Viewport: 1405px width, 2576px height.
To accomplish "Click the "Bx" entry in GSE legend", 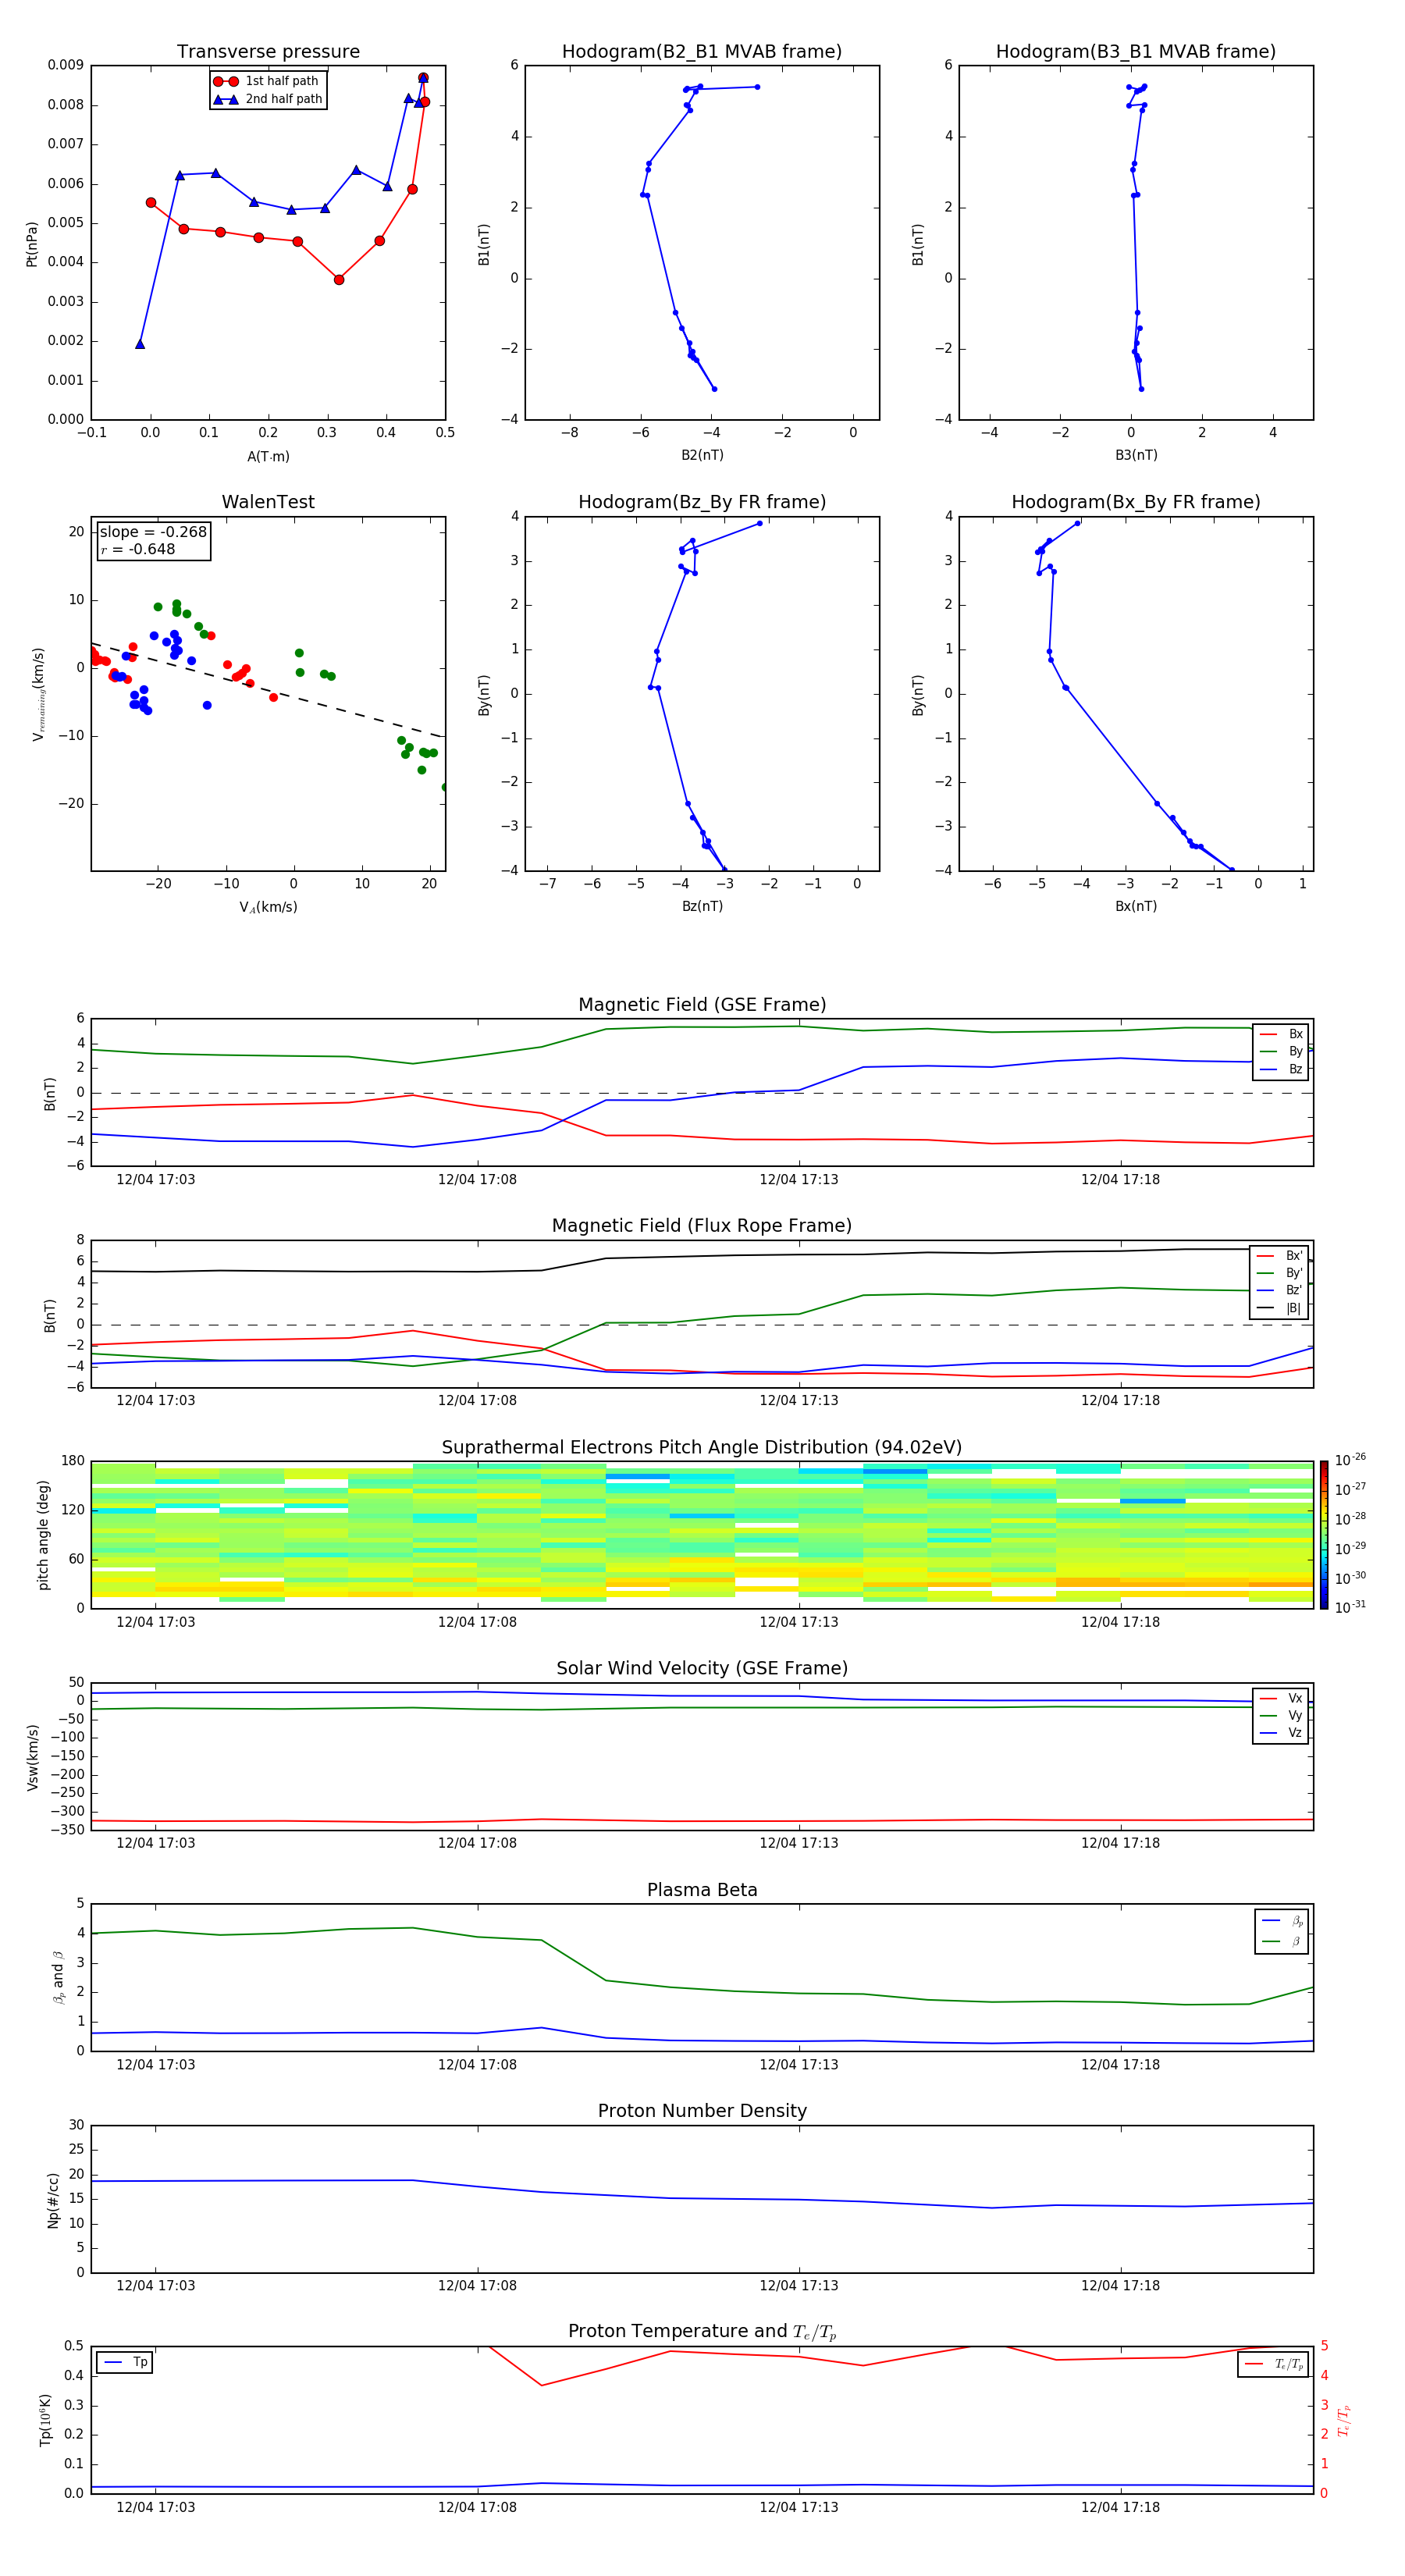I will tap(1281, 1034).
